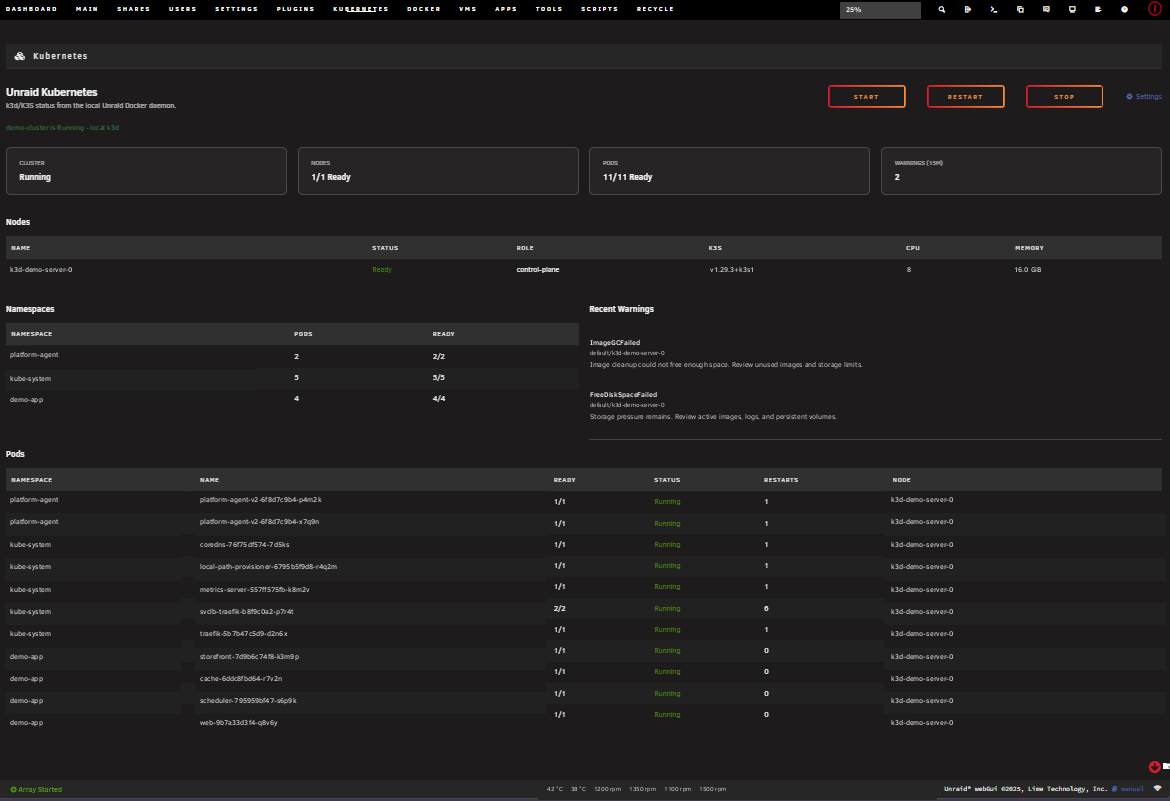Select the storefront pod name
Viewport: 1170px width, 801px height.
(249, 657)
